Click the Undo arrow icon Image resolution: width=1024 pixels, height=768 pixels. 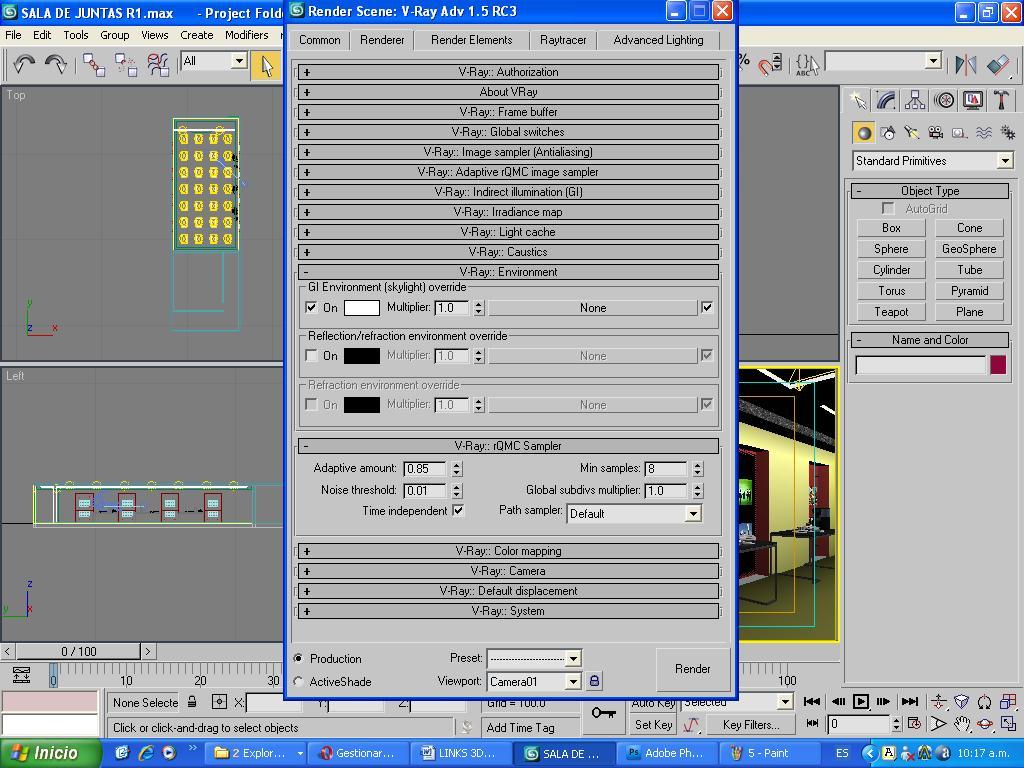[25, 64]
